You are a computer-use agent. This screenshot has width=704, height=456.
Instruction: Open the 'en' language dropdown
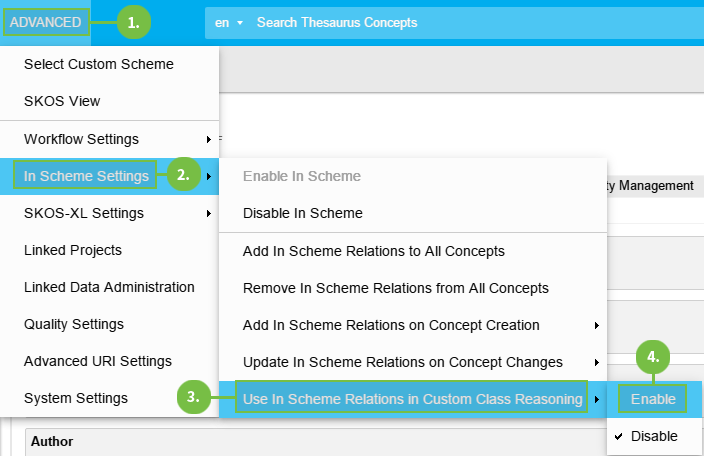click(x=229, y=22)
